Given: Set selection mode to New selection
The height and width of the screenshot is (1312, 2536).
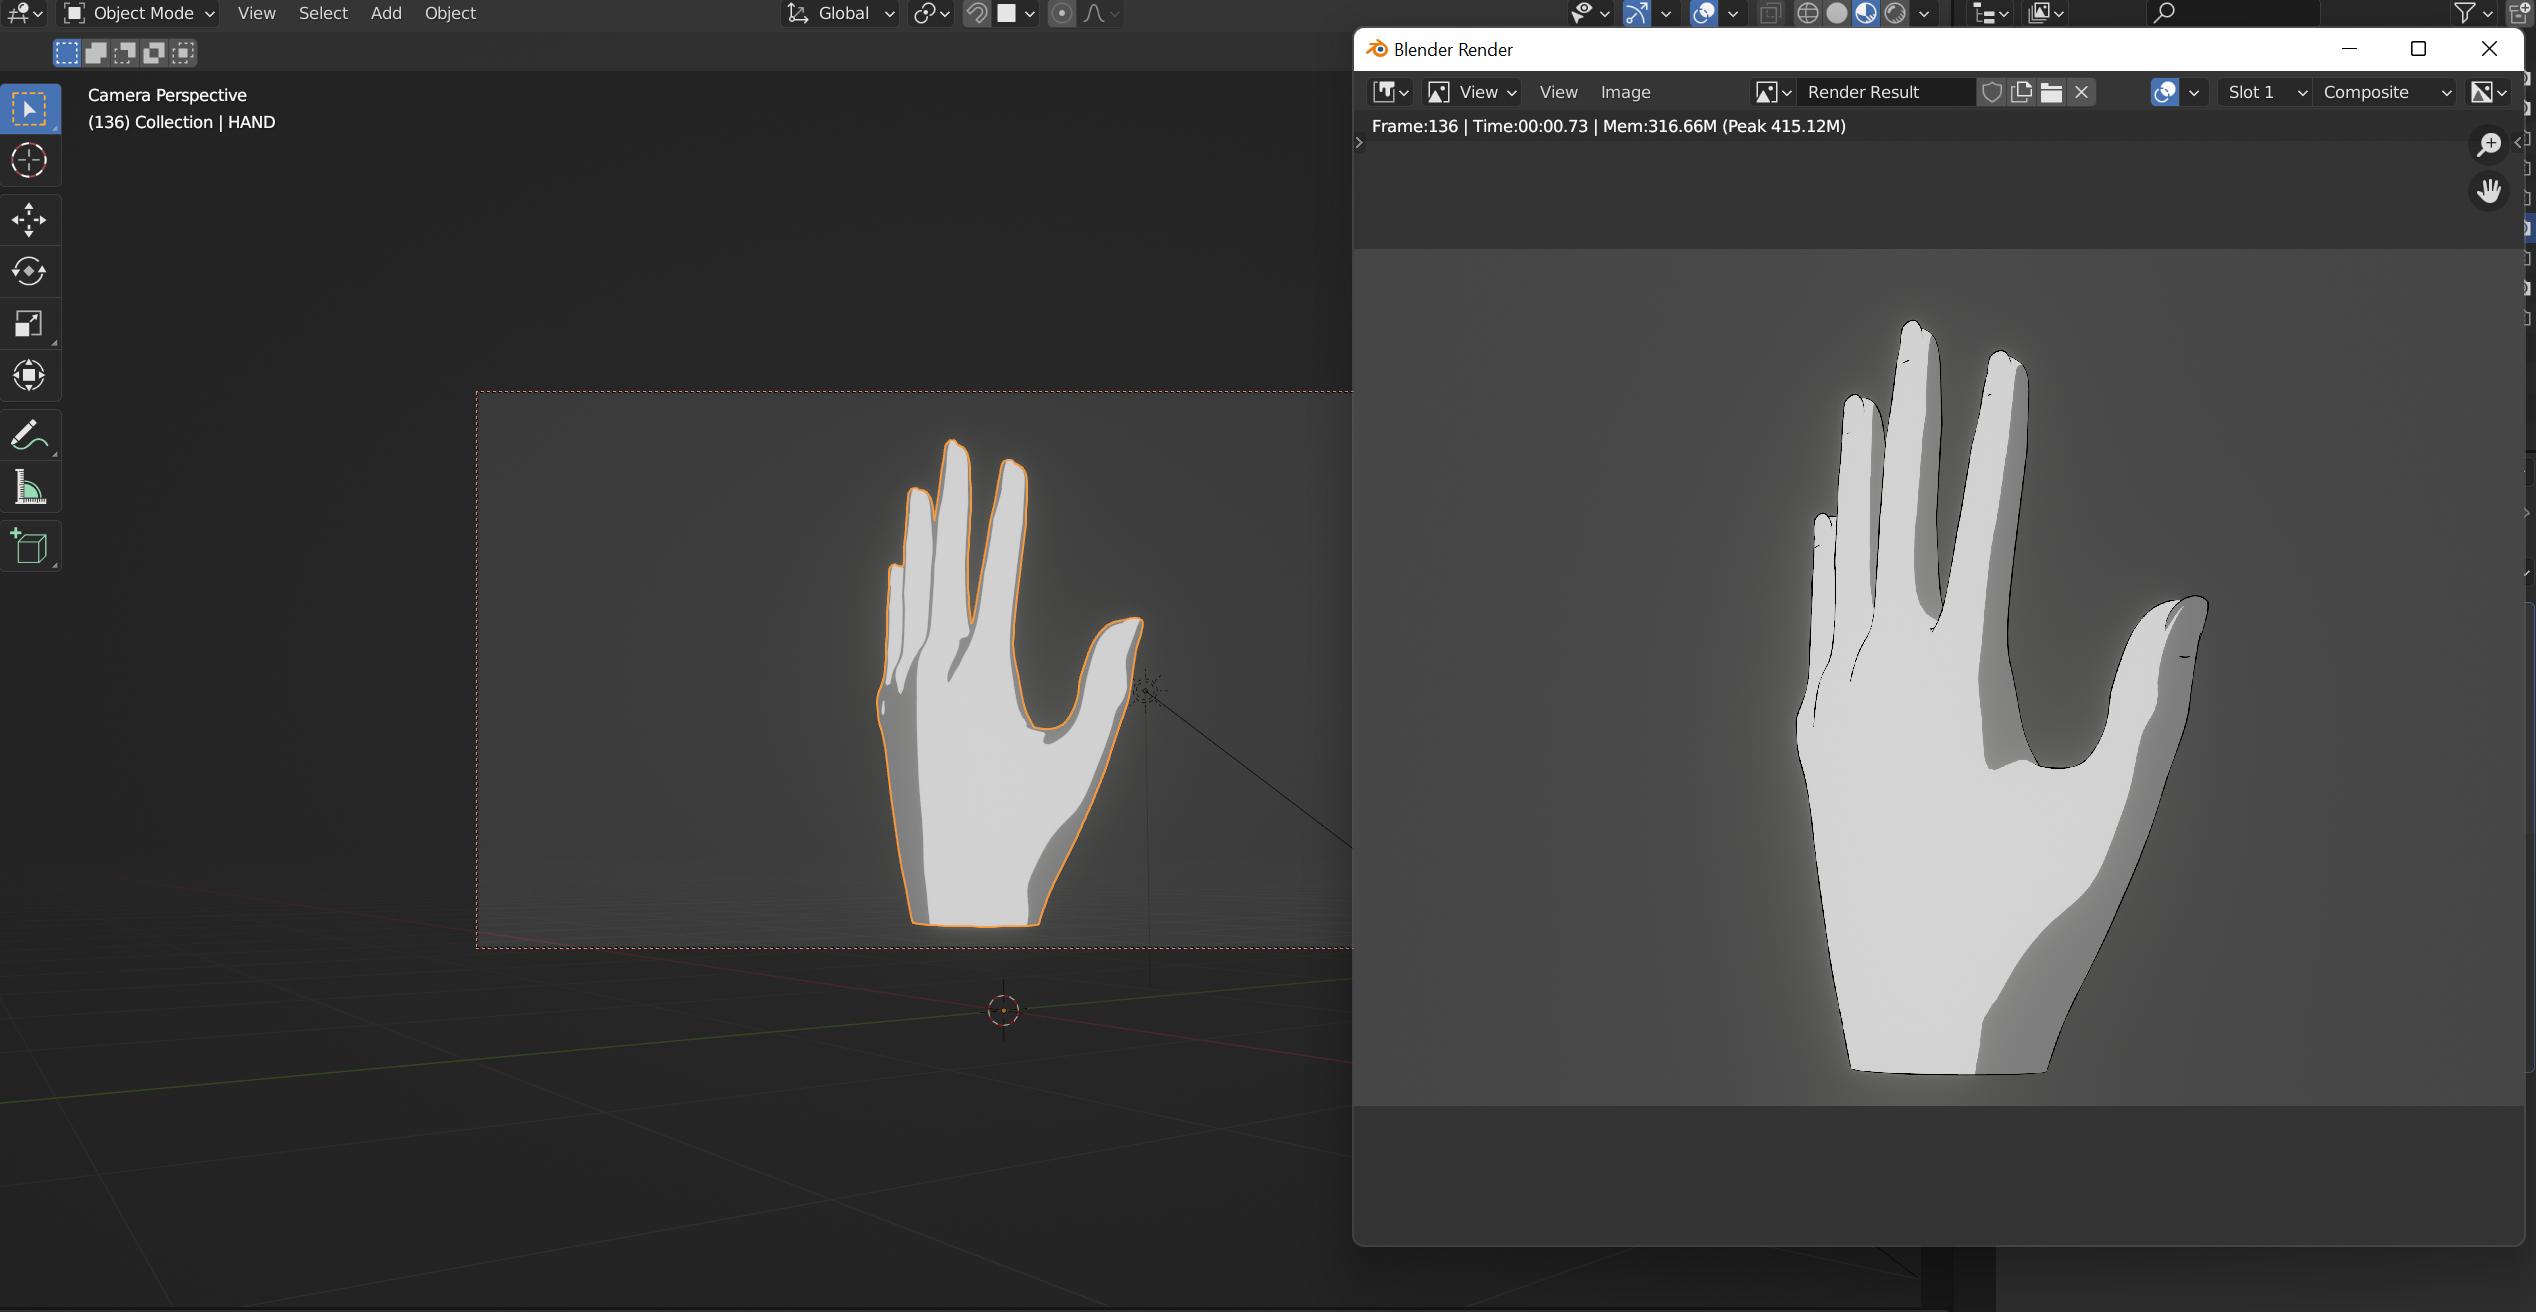Looking at the screenshot, I should coord(67,53).
